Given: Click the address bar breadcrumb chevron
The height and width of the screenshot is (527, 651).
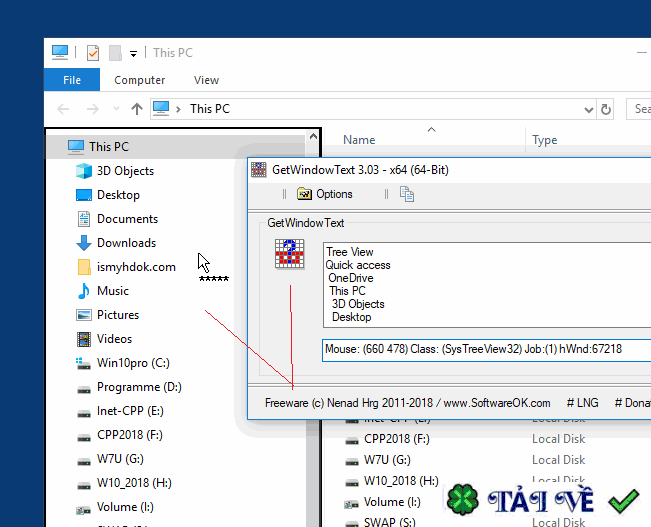Looking at the screenshot, I should coord(178,109).
